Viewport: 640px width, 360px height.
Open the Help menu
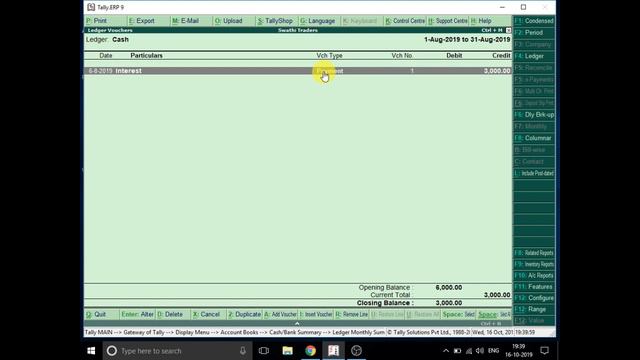click(x=481, y=21)
